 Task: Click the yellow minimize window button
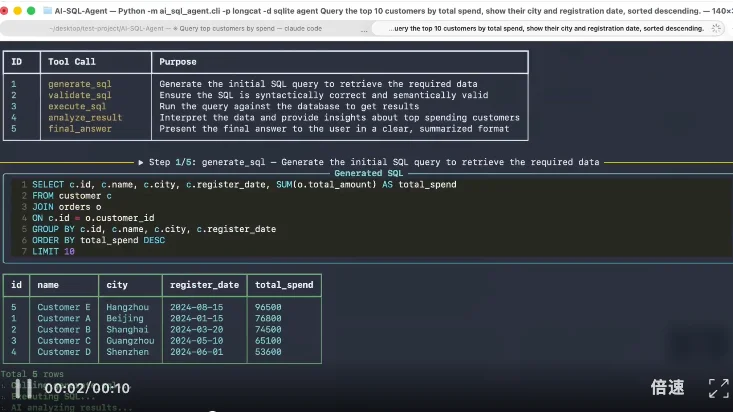point(17,11)
